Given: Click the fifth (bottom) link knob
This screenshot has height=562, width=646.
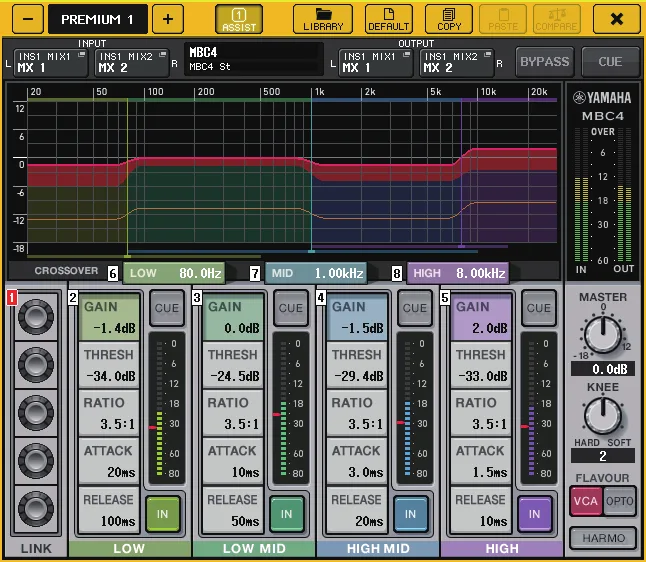Looking at the screenshot, I should (36, 508).
